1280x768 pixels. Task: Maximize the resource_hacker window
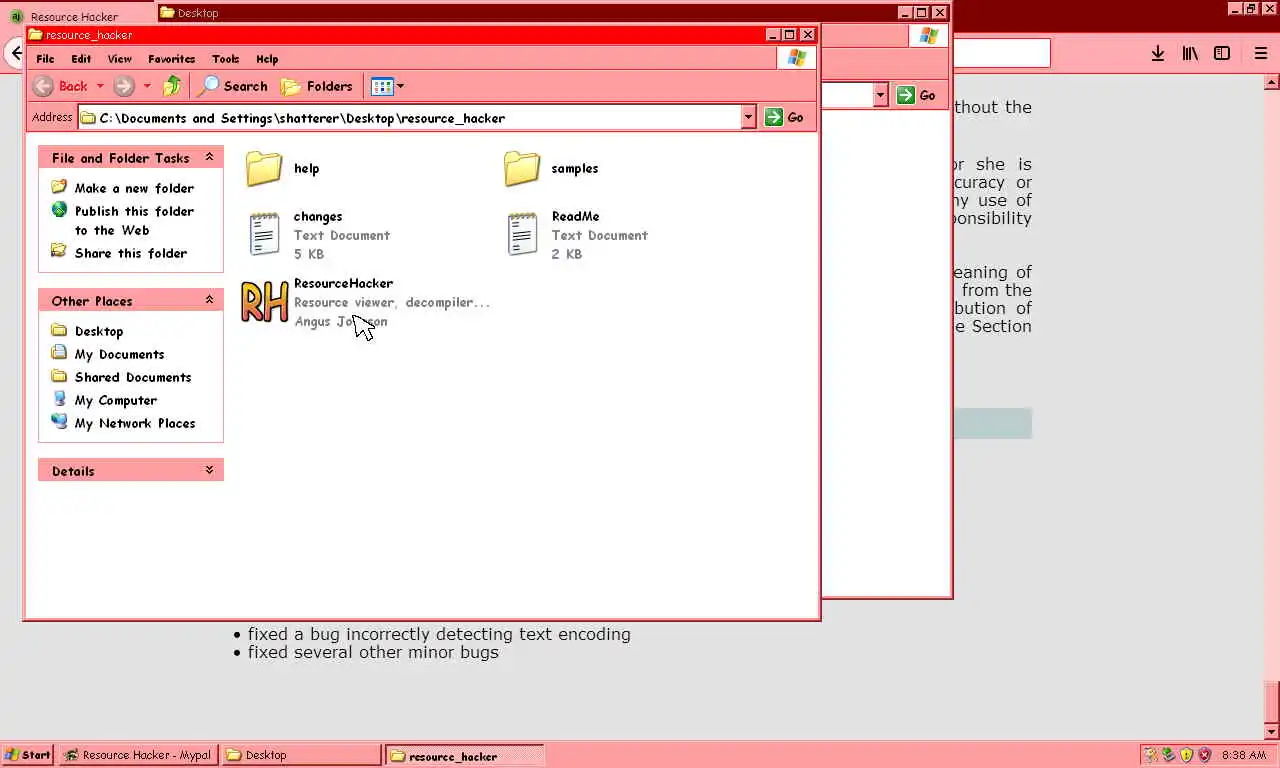click(790, 34)
